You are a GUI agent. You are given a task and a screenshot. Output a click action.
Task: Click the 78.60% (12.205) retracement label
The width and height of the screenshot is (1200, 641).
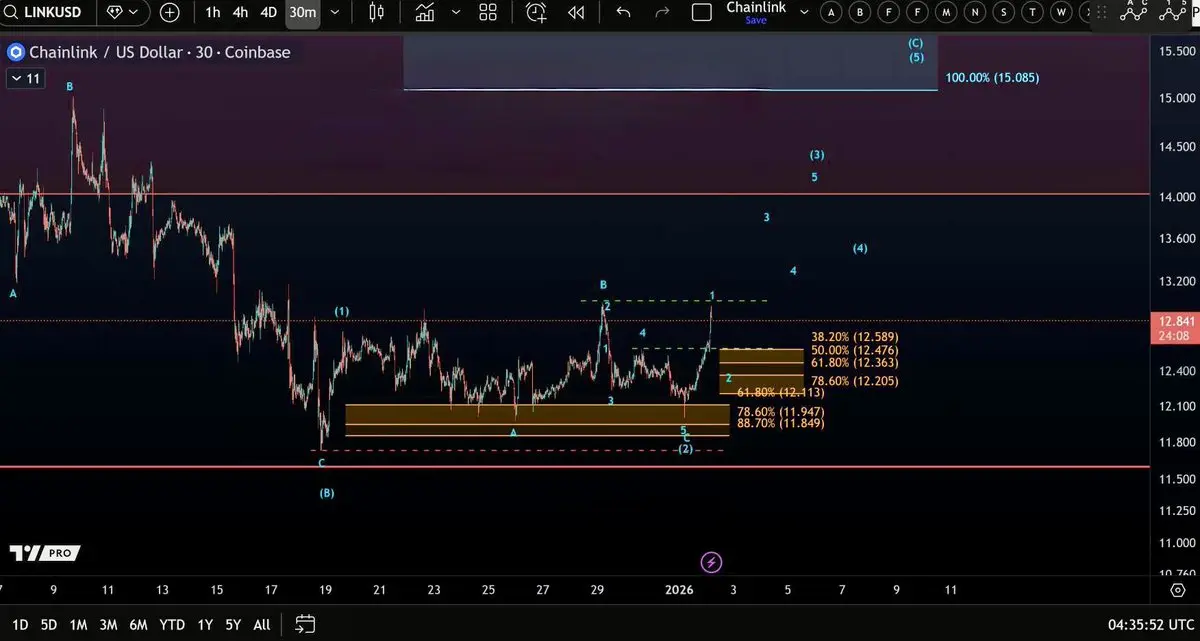tap(854, 381)
